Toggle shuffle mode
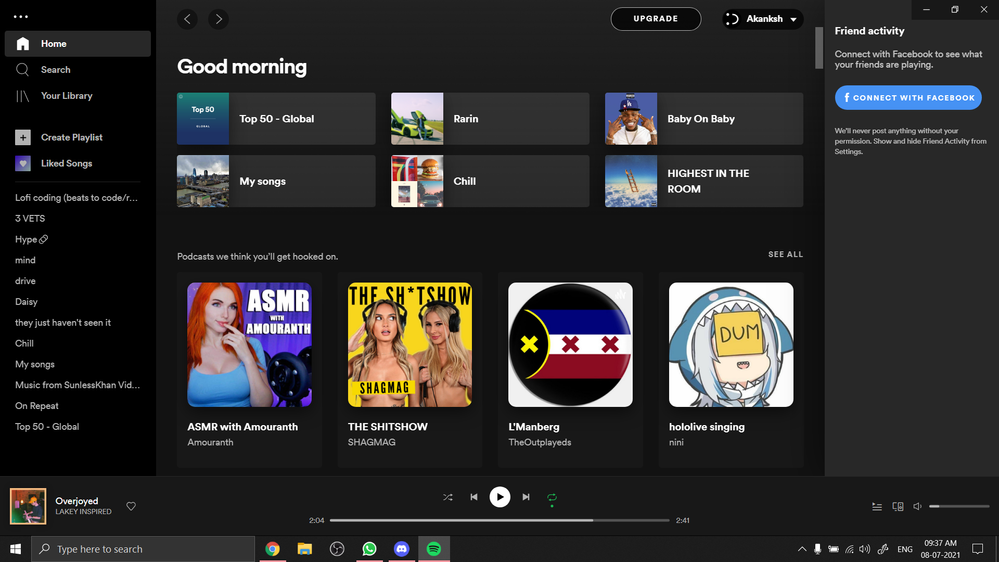This screenshot has width=999, height=562. [447, 497]
